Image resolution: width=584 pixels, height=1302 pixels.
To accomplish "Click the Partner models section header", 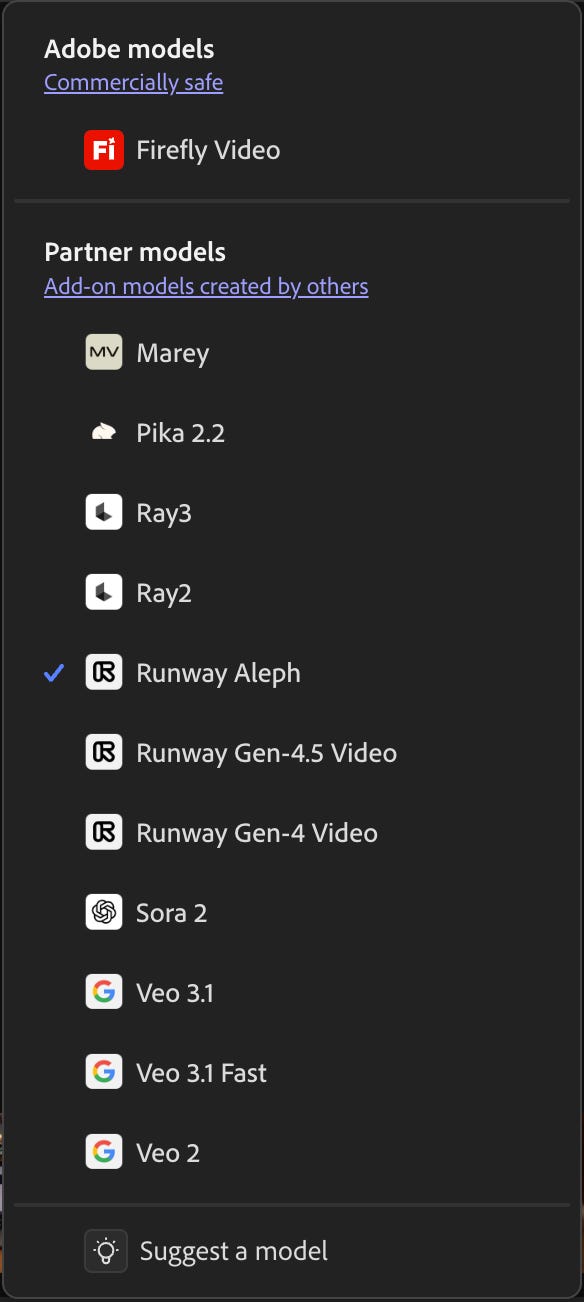I will 134,252.
